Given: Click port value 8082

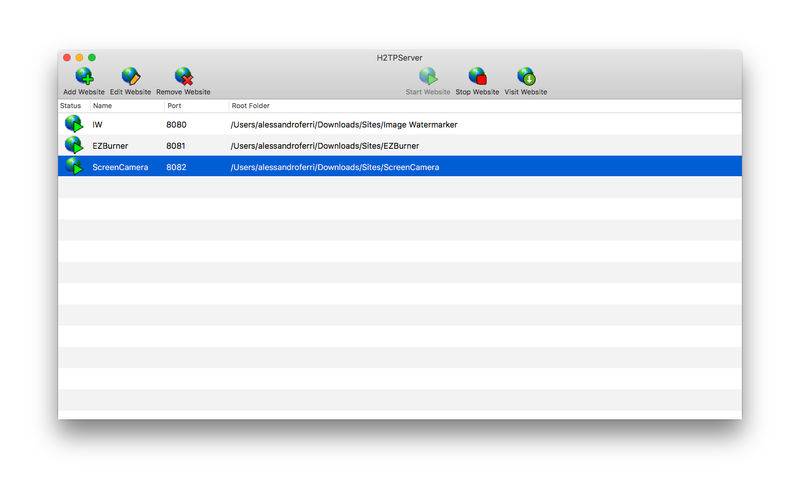Looking at the screenshot, I should (x=176, y=167).
